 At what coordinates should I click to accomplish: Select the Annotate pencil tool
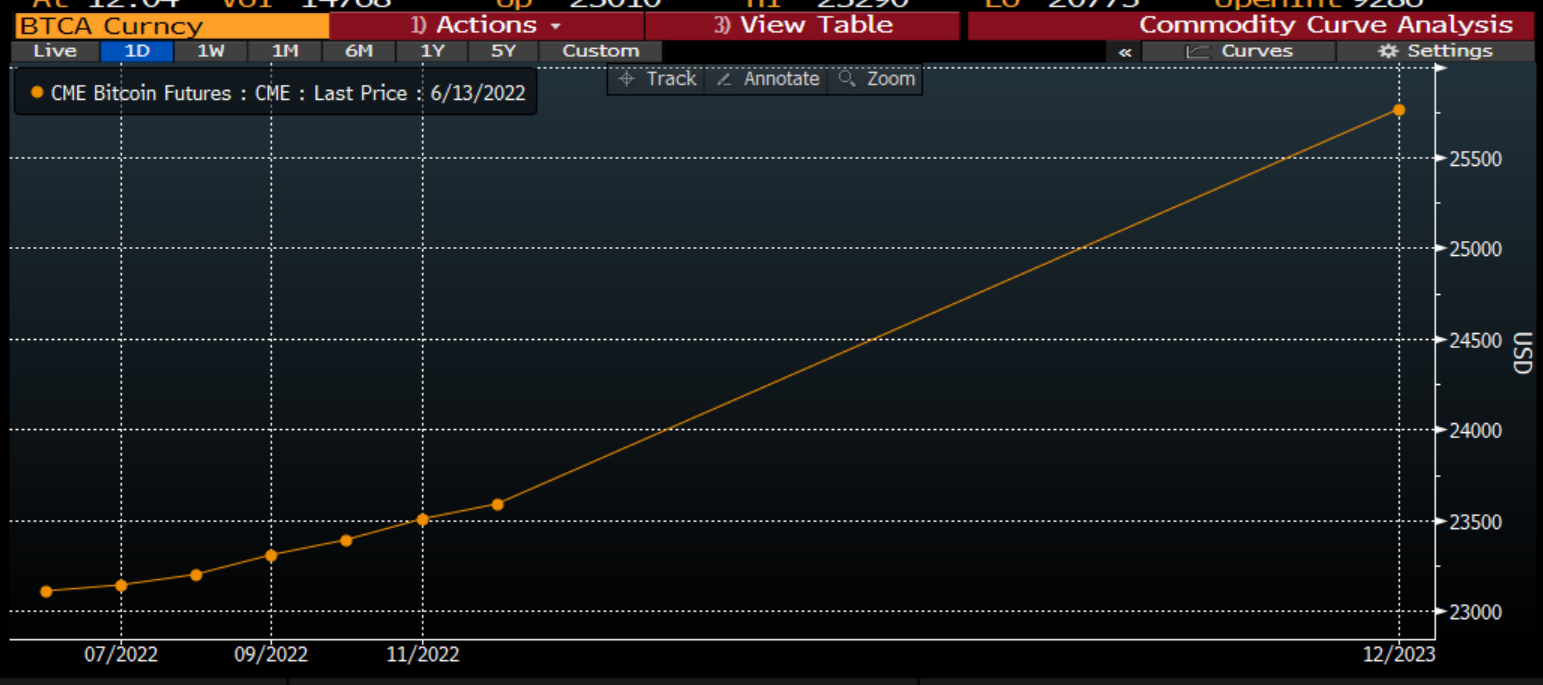(767, 79)
